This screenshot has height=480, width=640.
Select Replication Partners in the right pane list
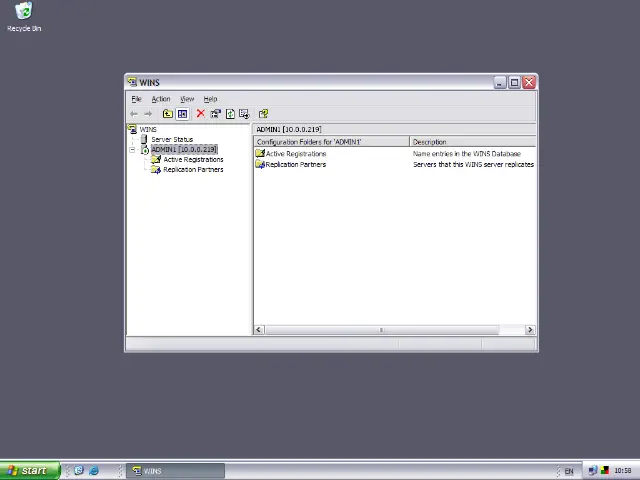296,164
